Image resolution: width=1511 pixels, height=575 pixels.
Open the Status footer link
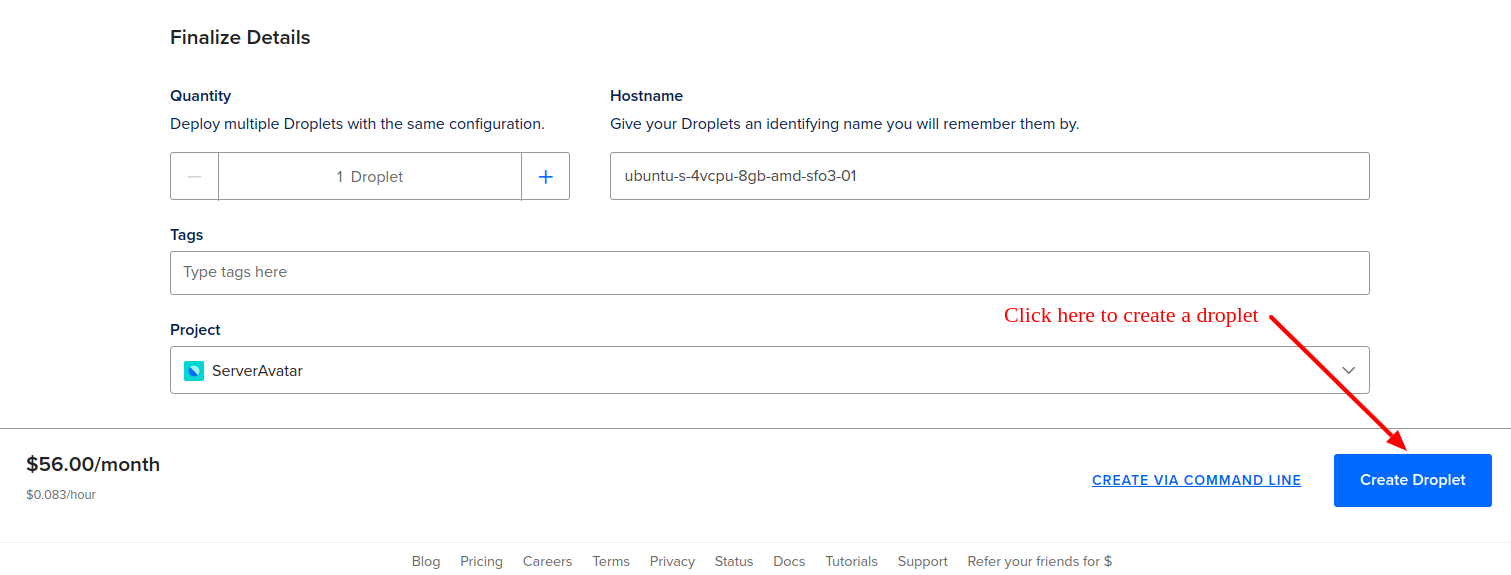point(734,561)
